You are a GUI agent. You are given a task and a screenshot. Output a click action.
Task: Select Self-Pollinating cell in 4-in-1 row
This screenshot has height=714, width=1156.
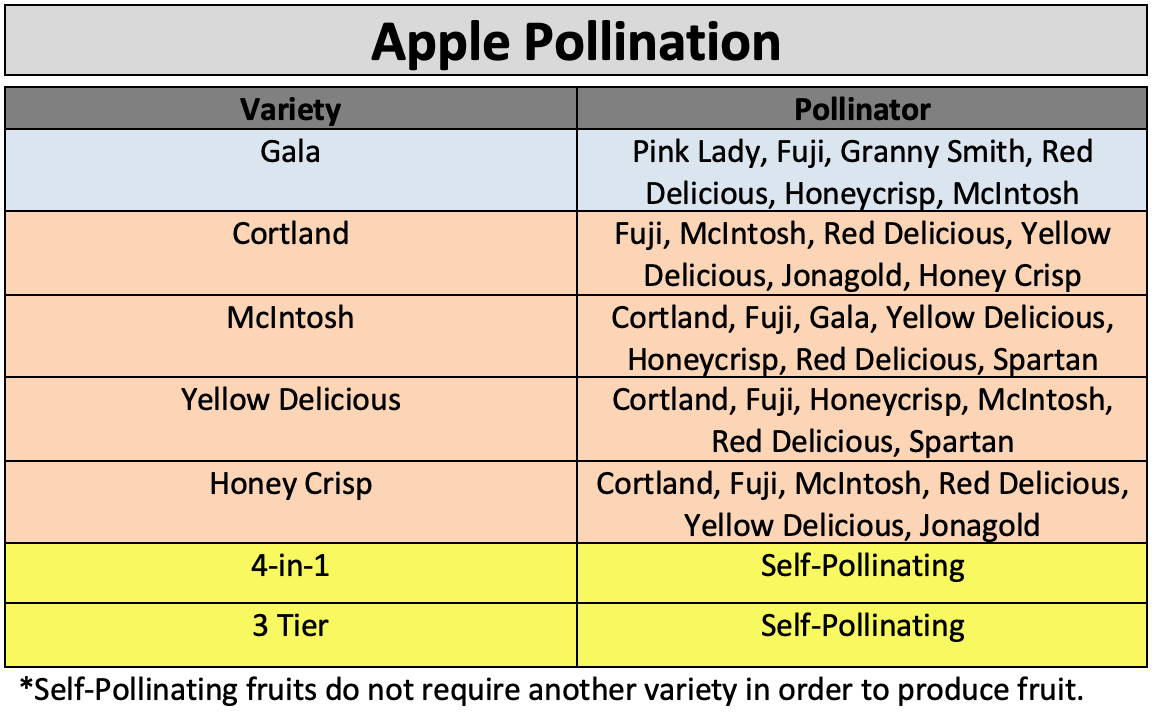click(862, 573)
